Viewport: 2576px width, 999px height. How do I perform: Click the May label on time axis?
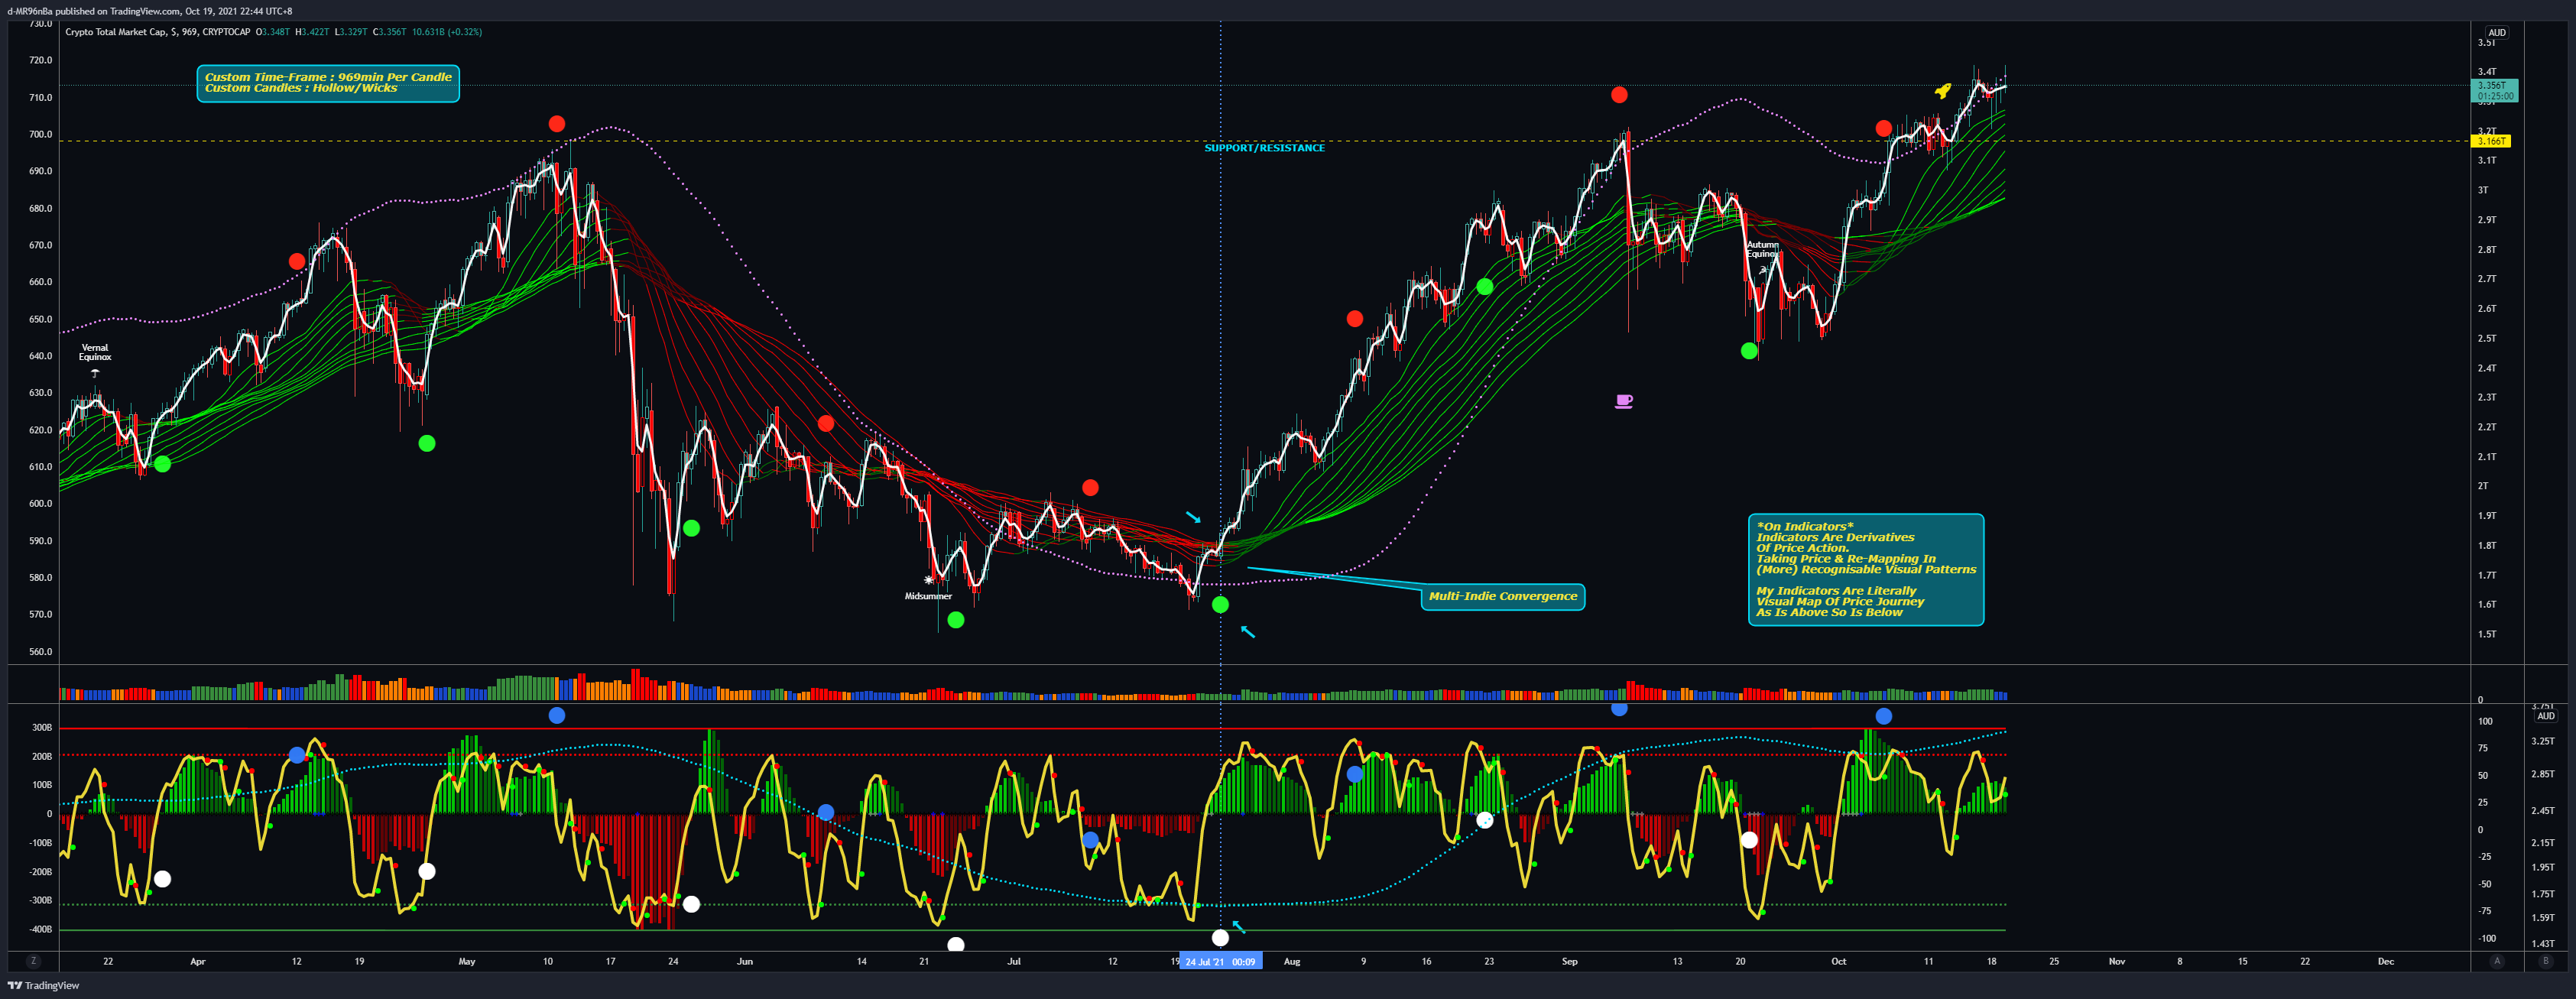click(466, 961)
